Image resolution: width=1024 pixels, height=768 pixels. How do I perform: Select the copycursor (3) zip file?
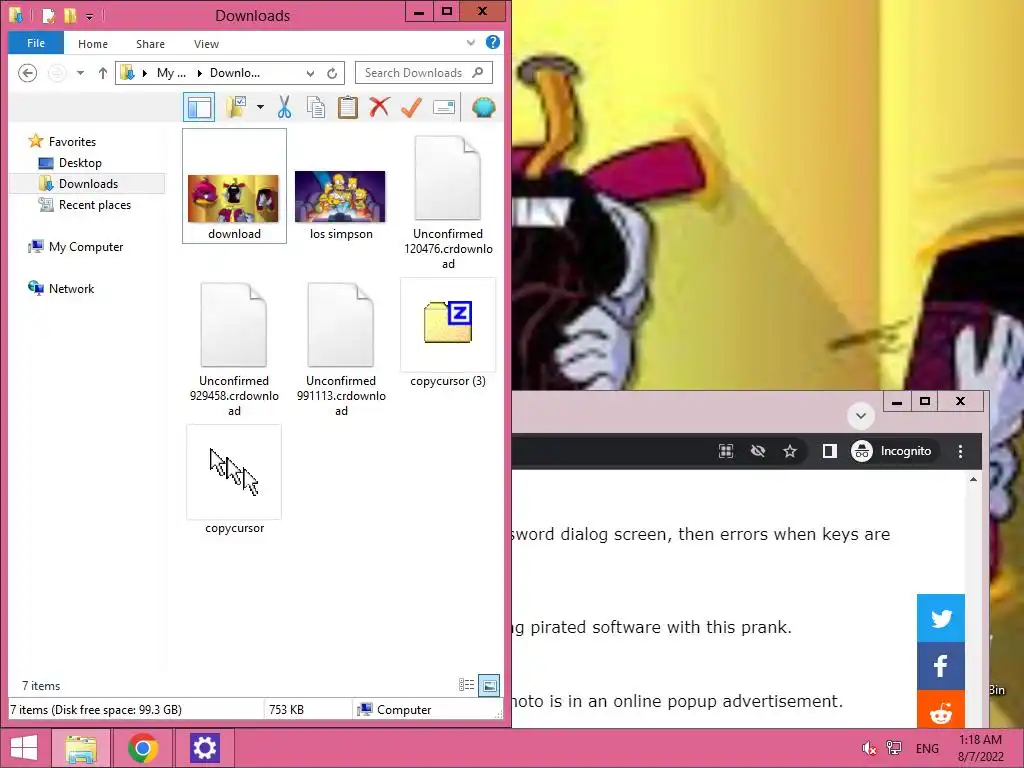(448, 333)
